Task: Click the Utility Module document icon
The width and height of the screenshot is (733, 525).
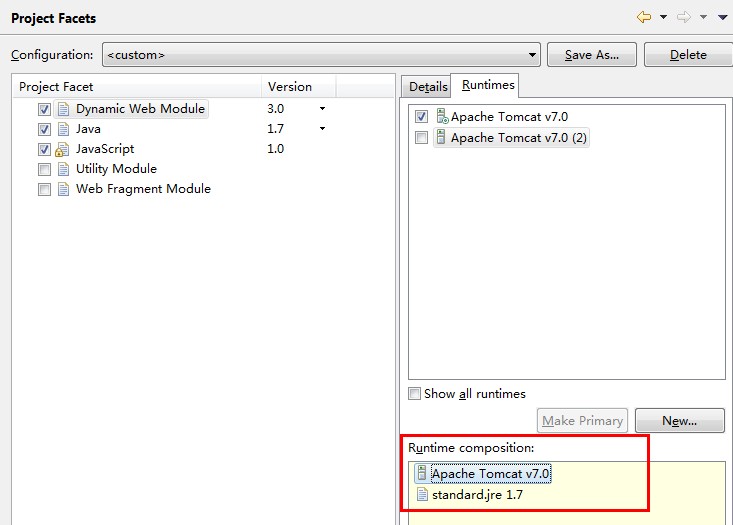Action: 63,169
